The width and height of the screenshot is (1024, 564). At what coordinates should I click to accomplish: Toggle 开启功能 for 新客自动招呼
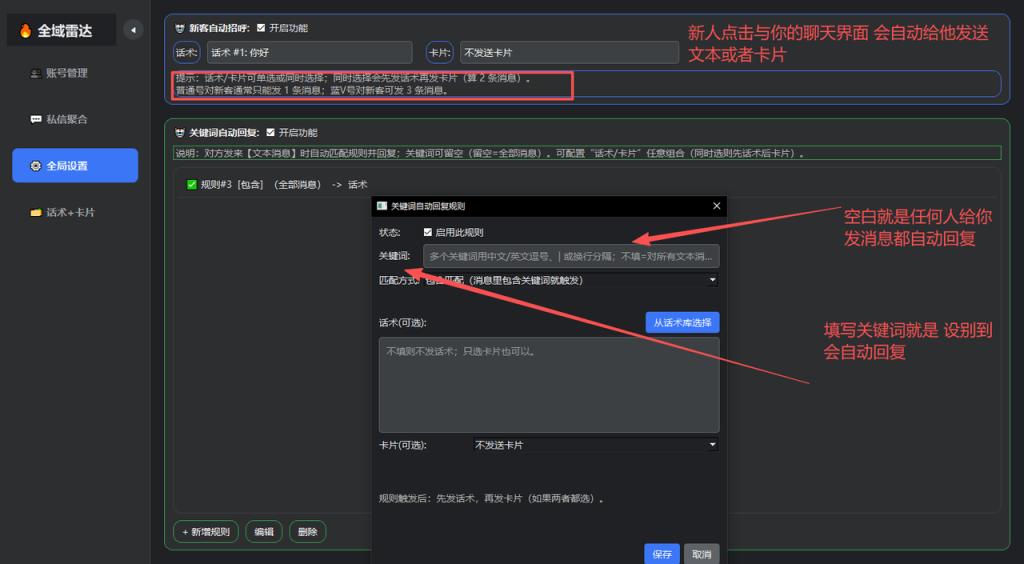click(x=262, y=29)
